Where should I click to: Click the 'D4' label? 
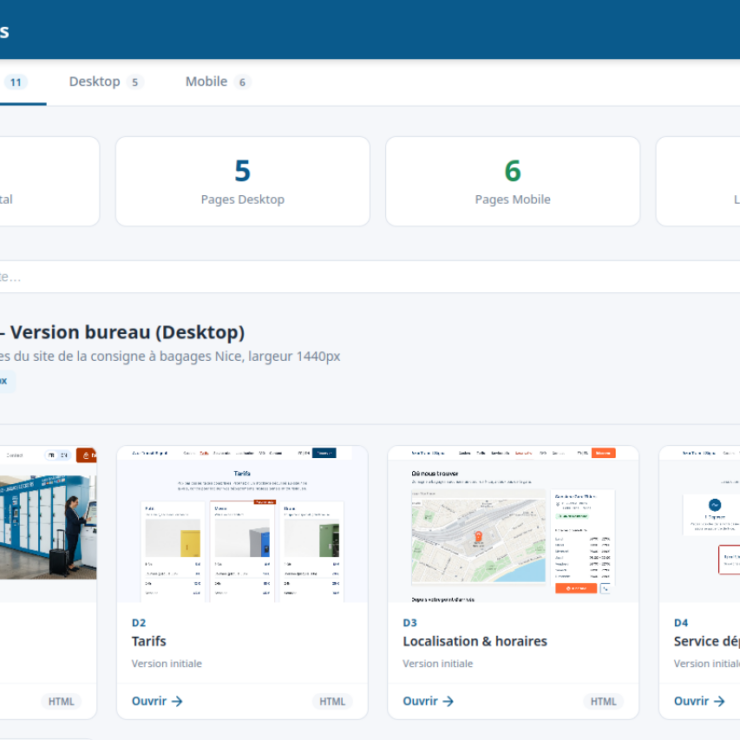coord(681,622)
